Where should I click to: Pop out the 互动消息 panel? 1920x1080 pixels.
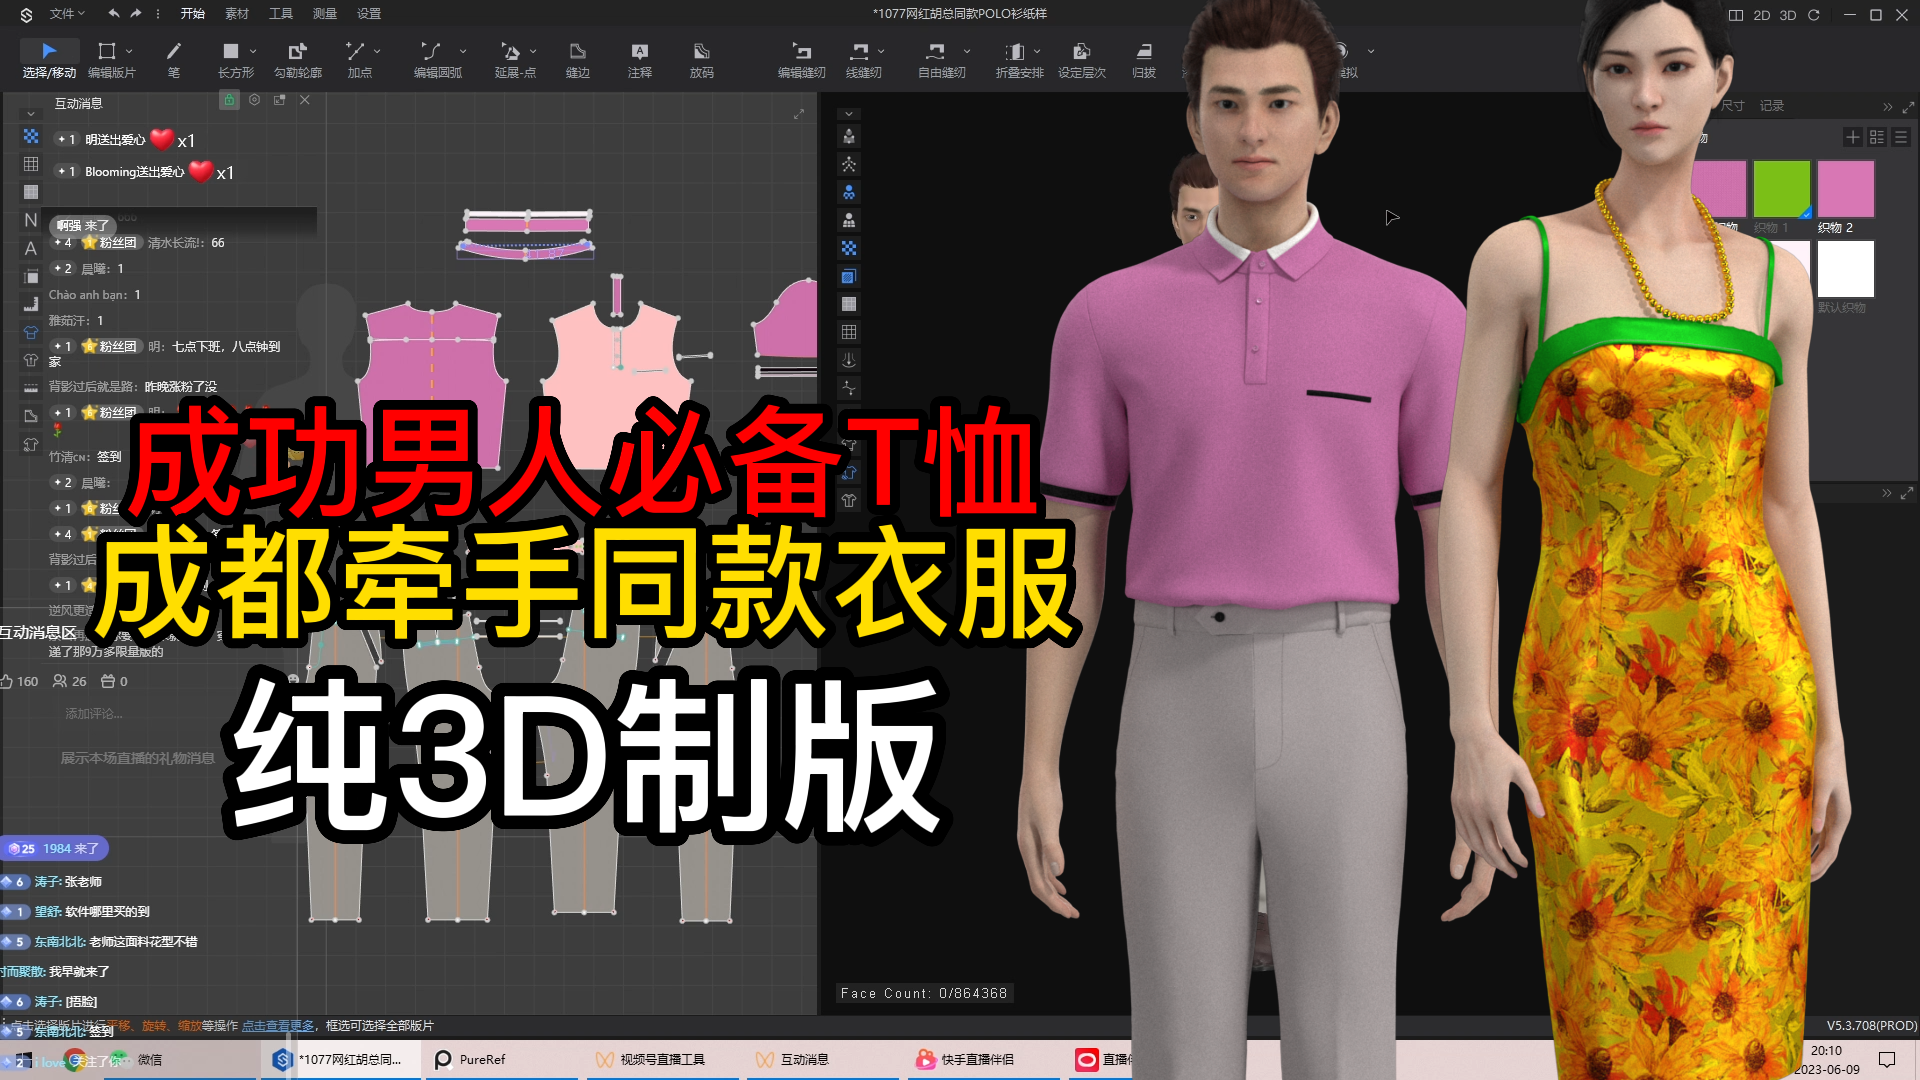(x=280, y=100)
